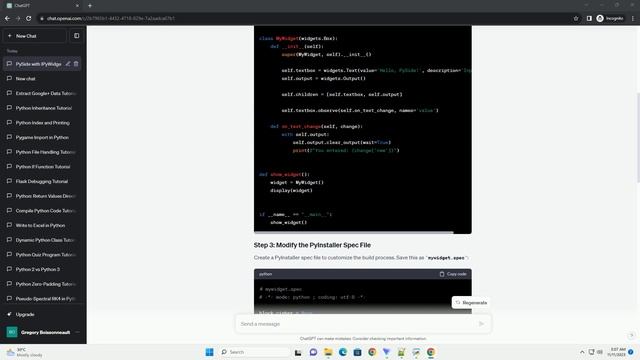Open the 'New chat' conversation in history
The width and height of the screenshot is (640, 360).
click(x=42, y=78)
